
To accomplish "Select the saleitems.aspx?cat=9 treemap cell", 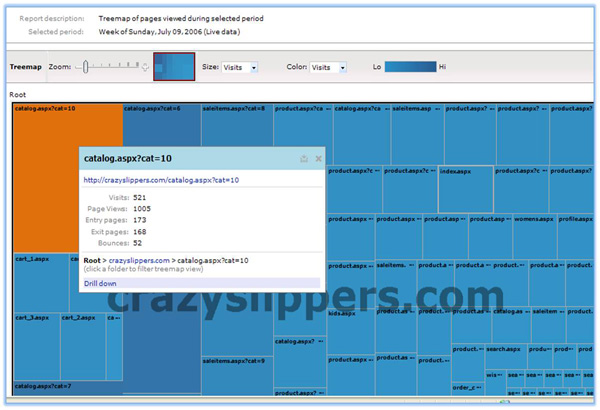I will point(237,376).
